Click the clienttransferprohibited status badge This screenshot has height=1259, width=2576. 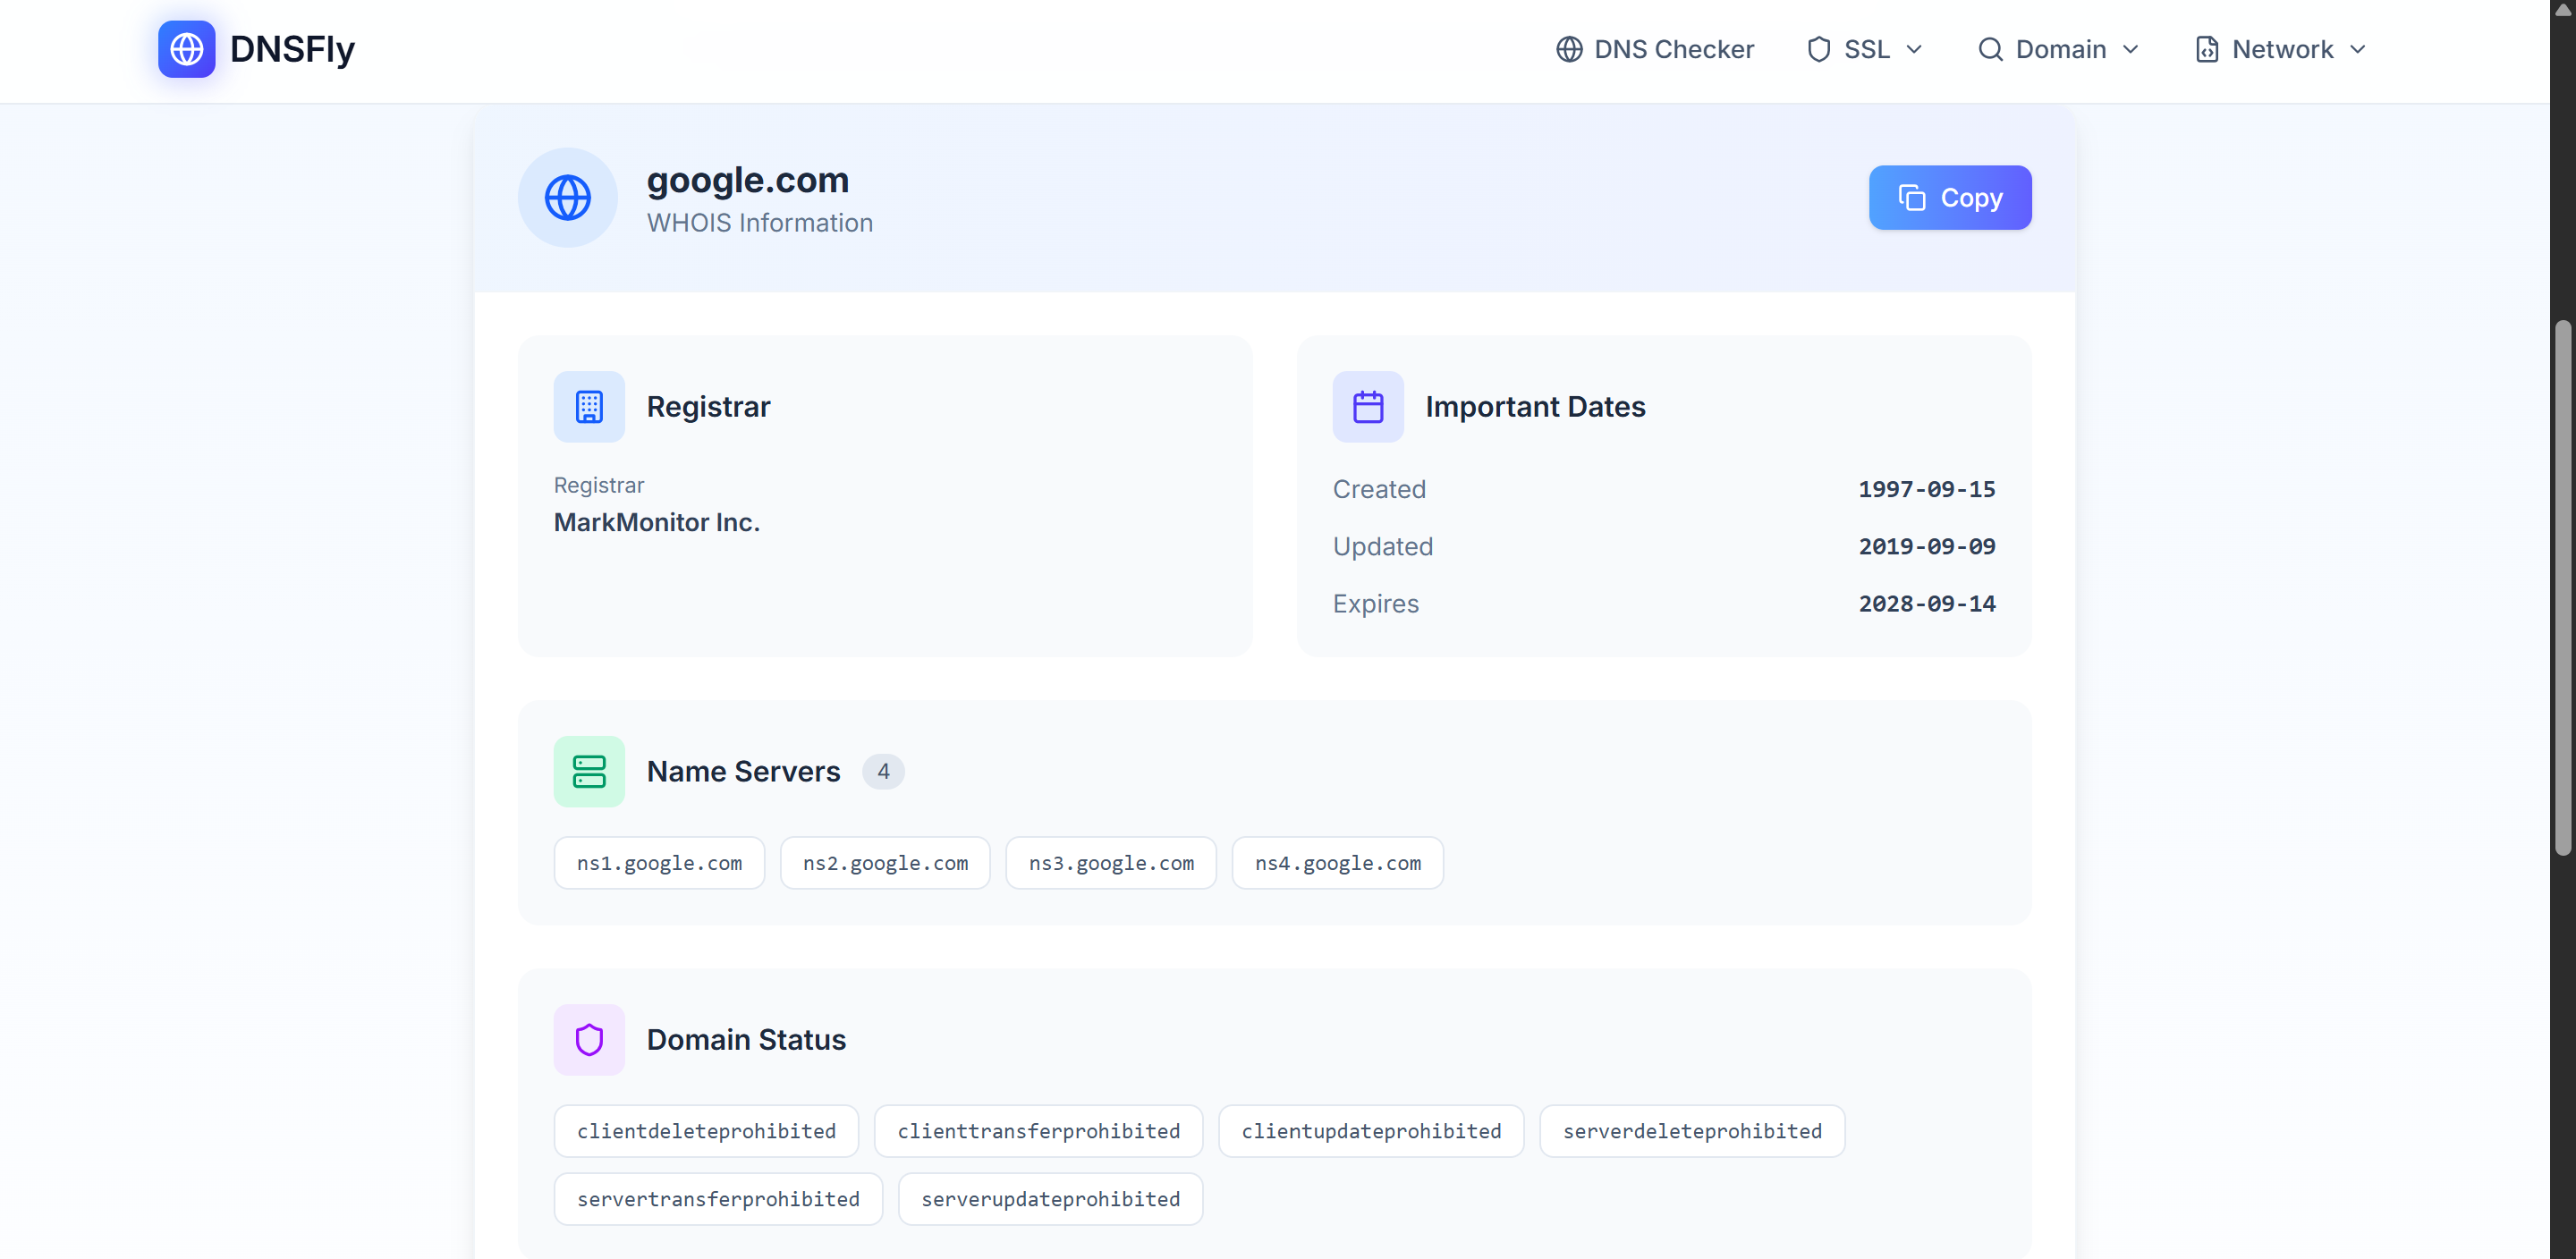point(1038,1130)
